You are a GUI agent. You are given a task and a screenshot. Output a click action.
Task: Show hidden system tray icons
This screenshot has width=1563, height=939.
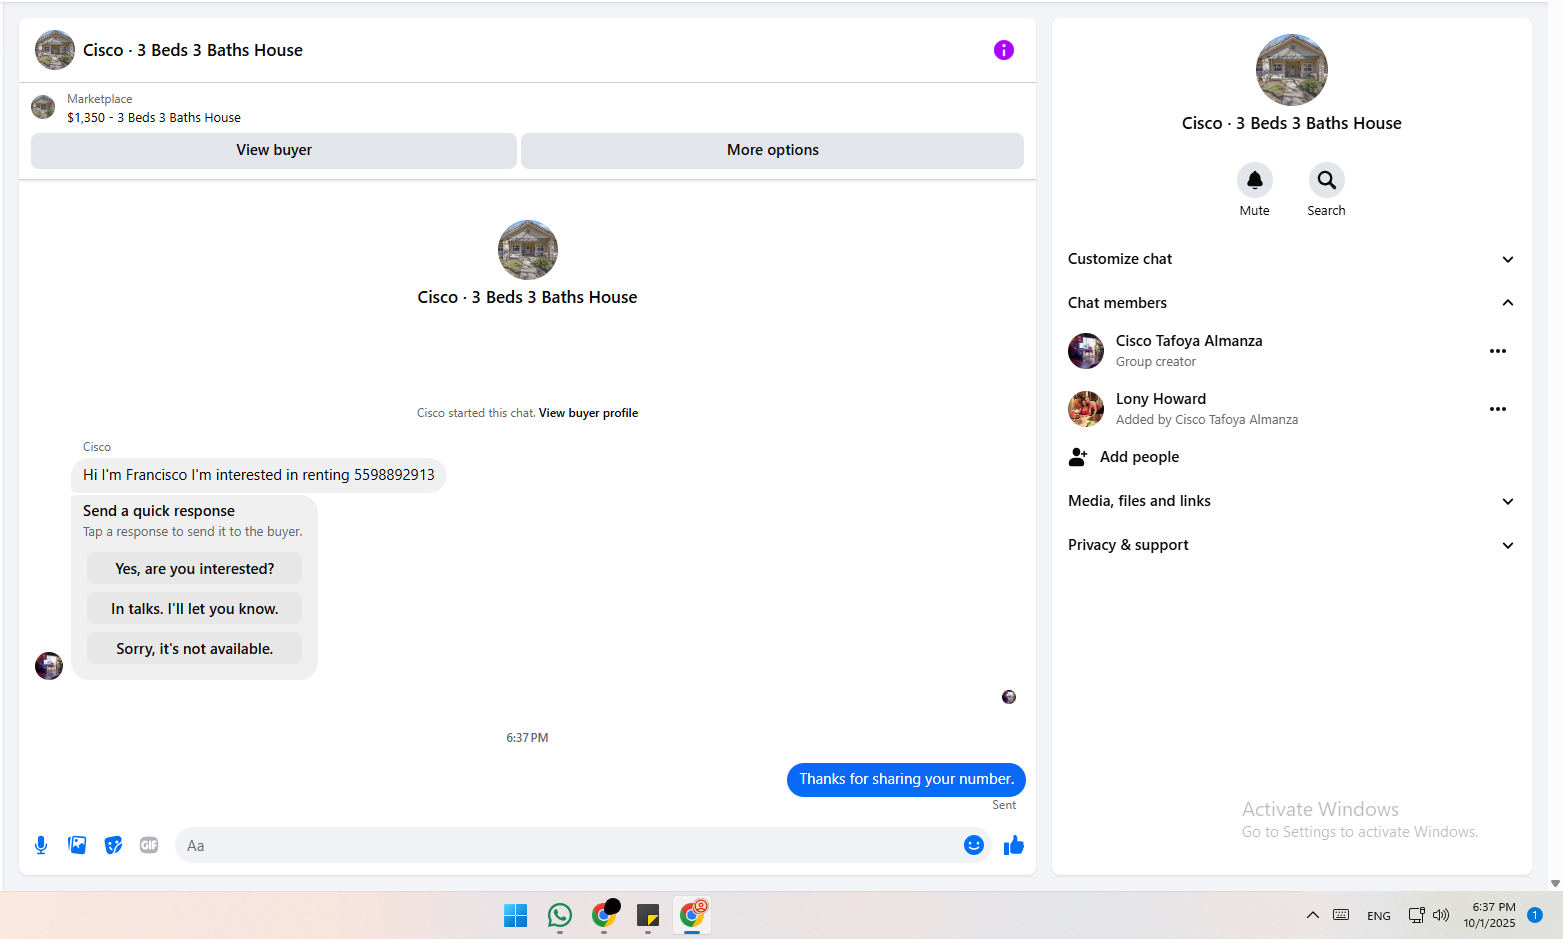1313,915
